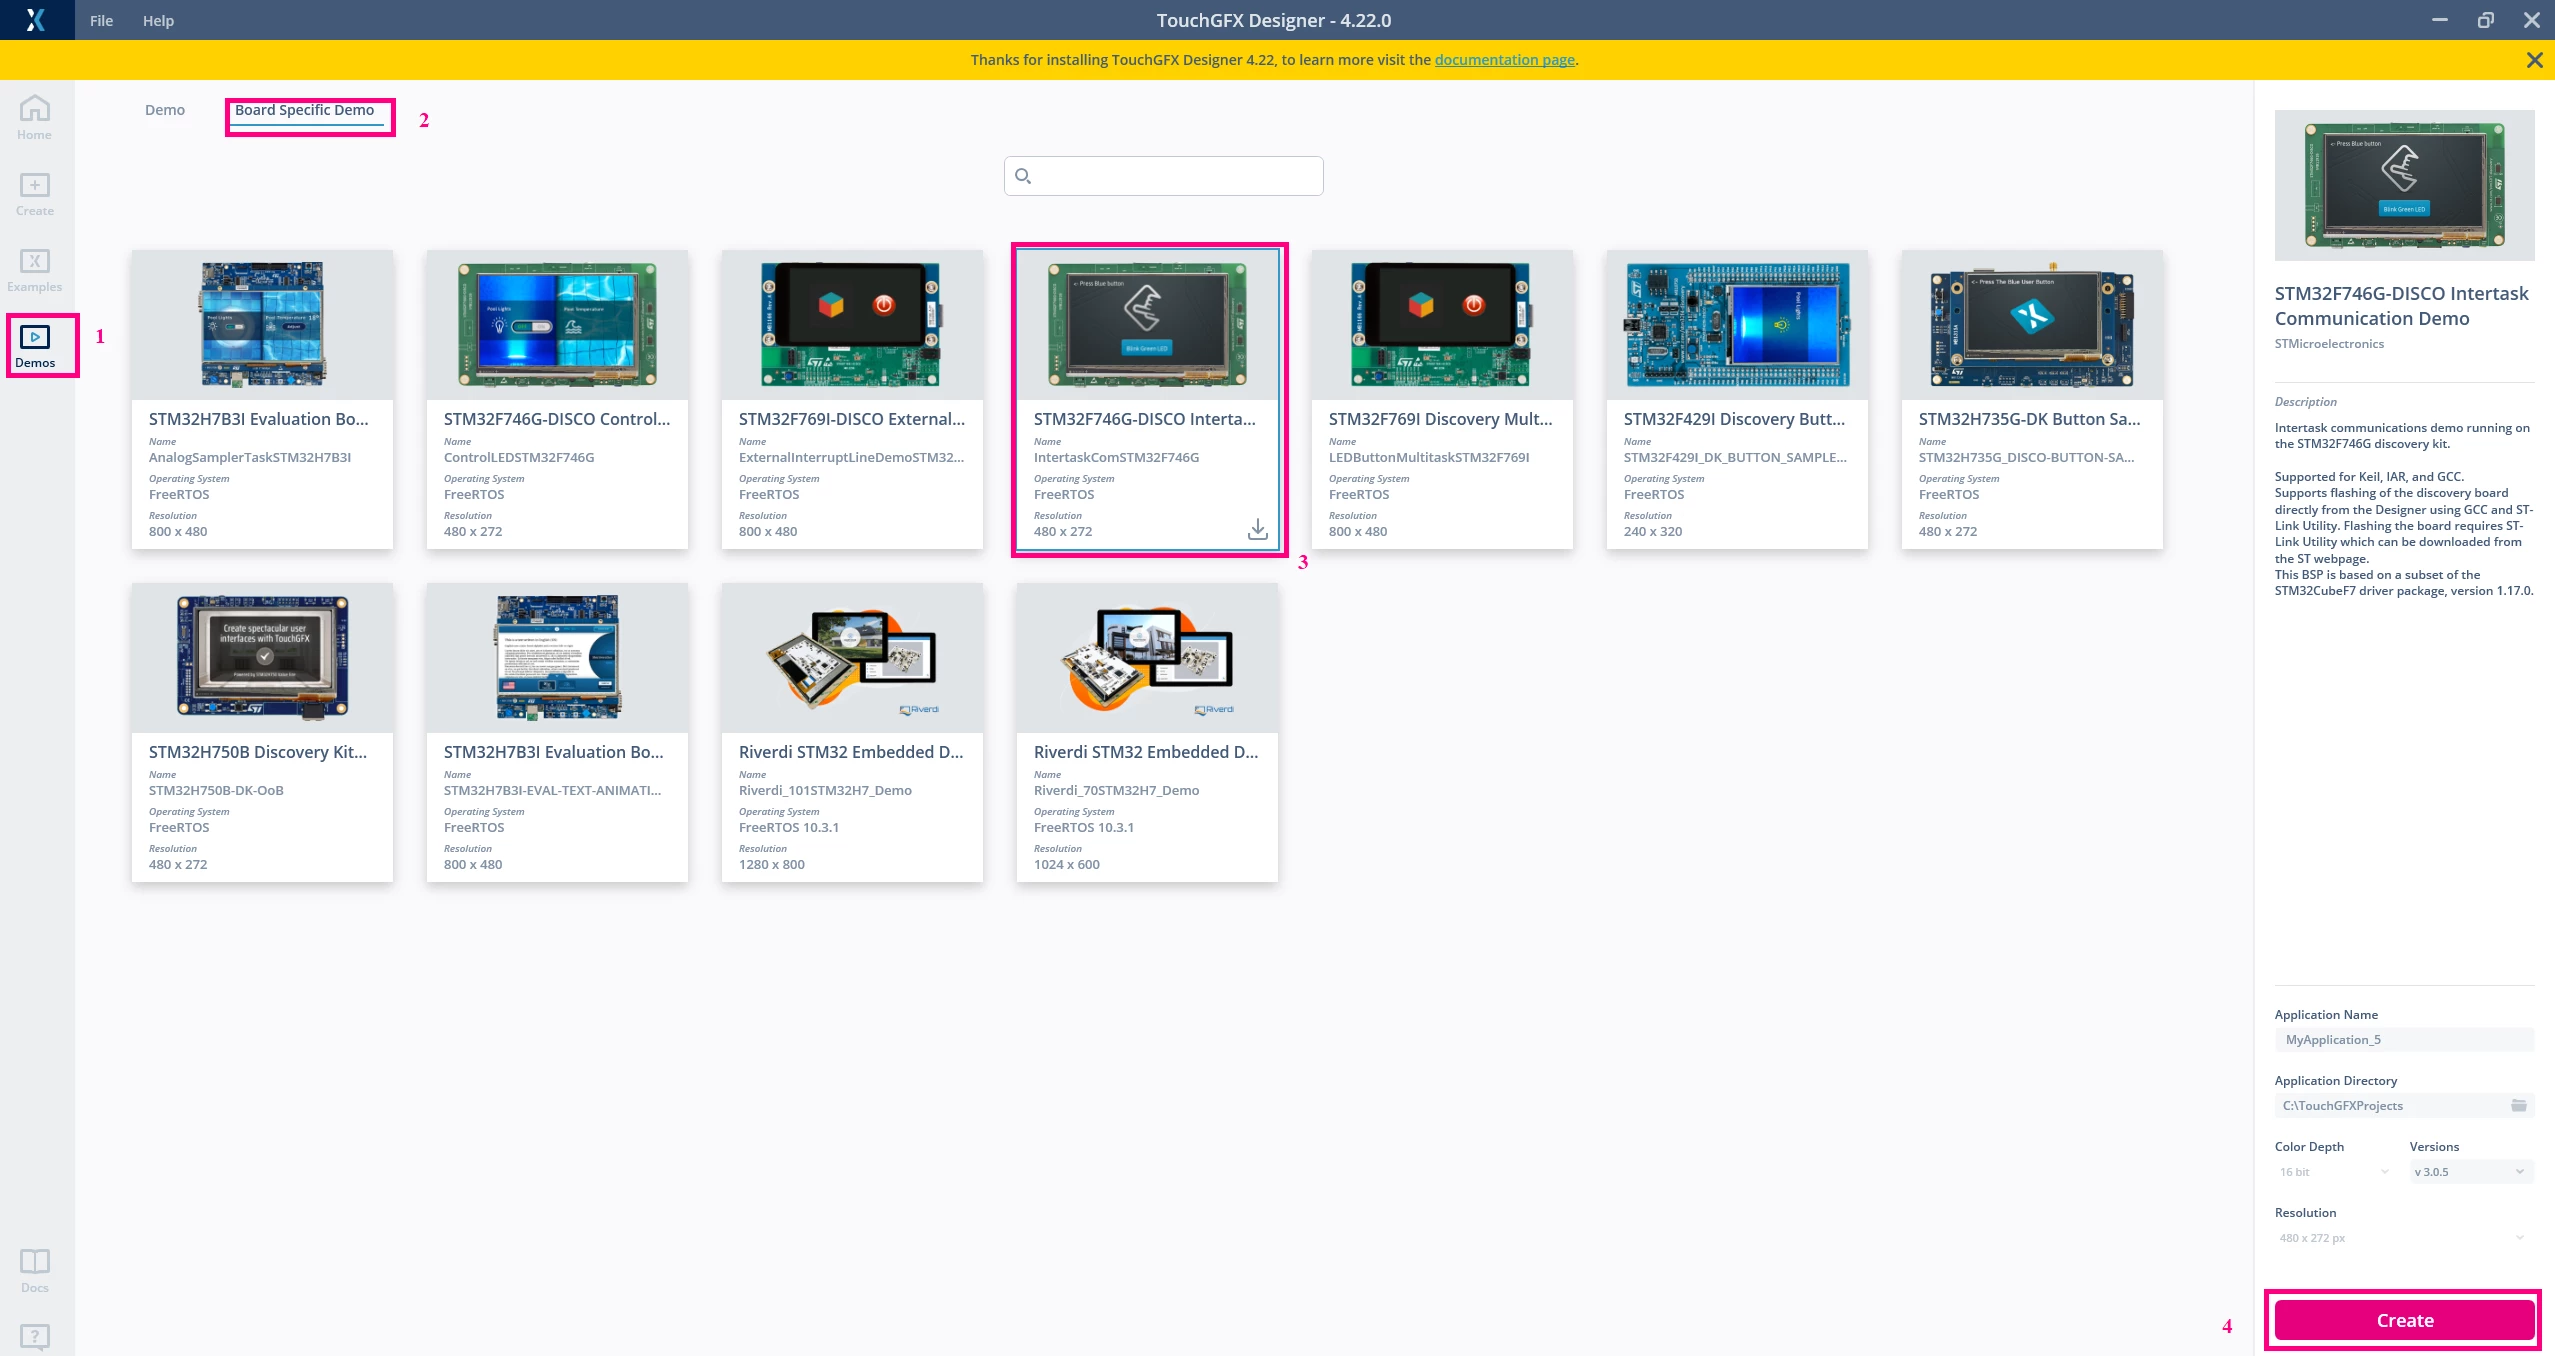The width and height of the screenshot is (2555, 1356).
Task: Browse Application Directory folder icon
Action: pos(2519,1105)
